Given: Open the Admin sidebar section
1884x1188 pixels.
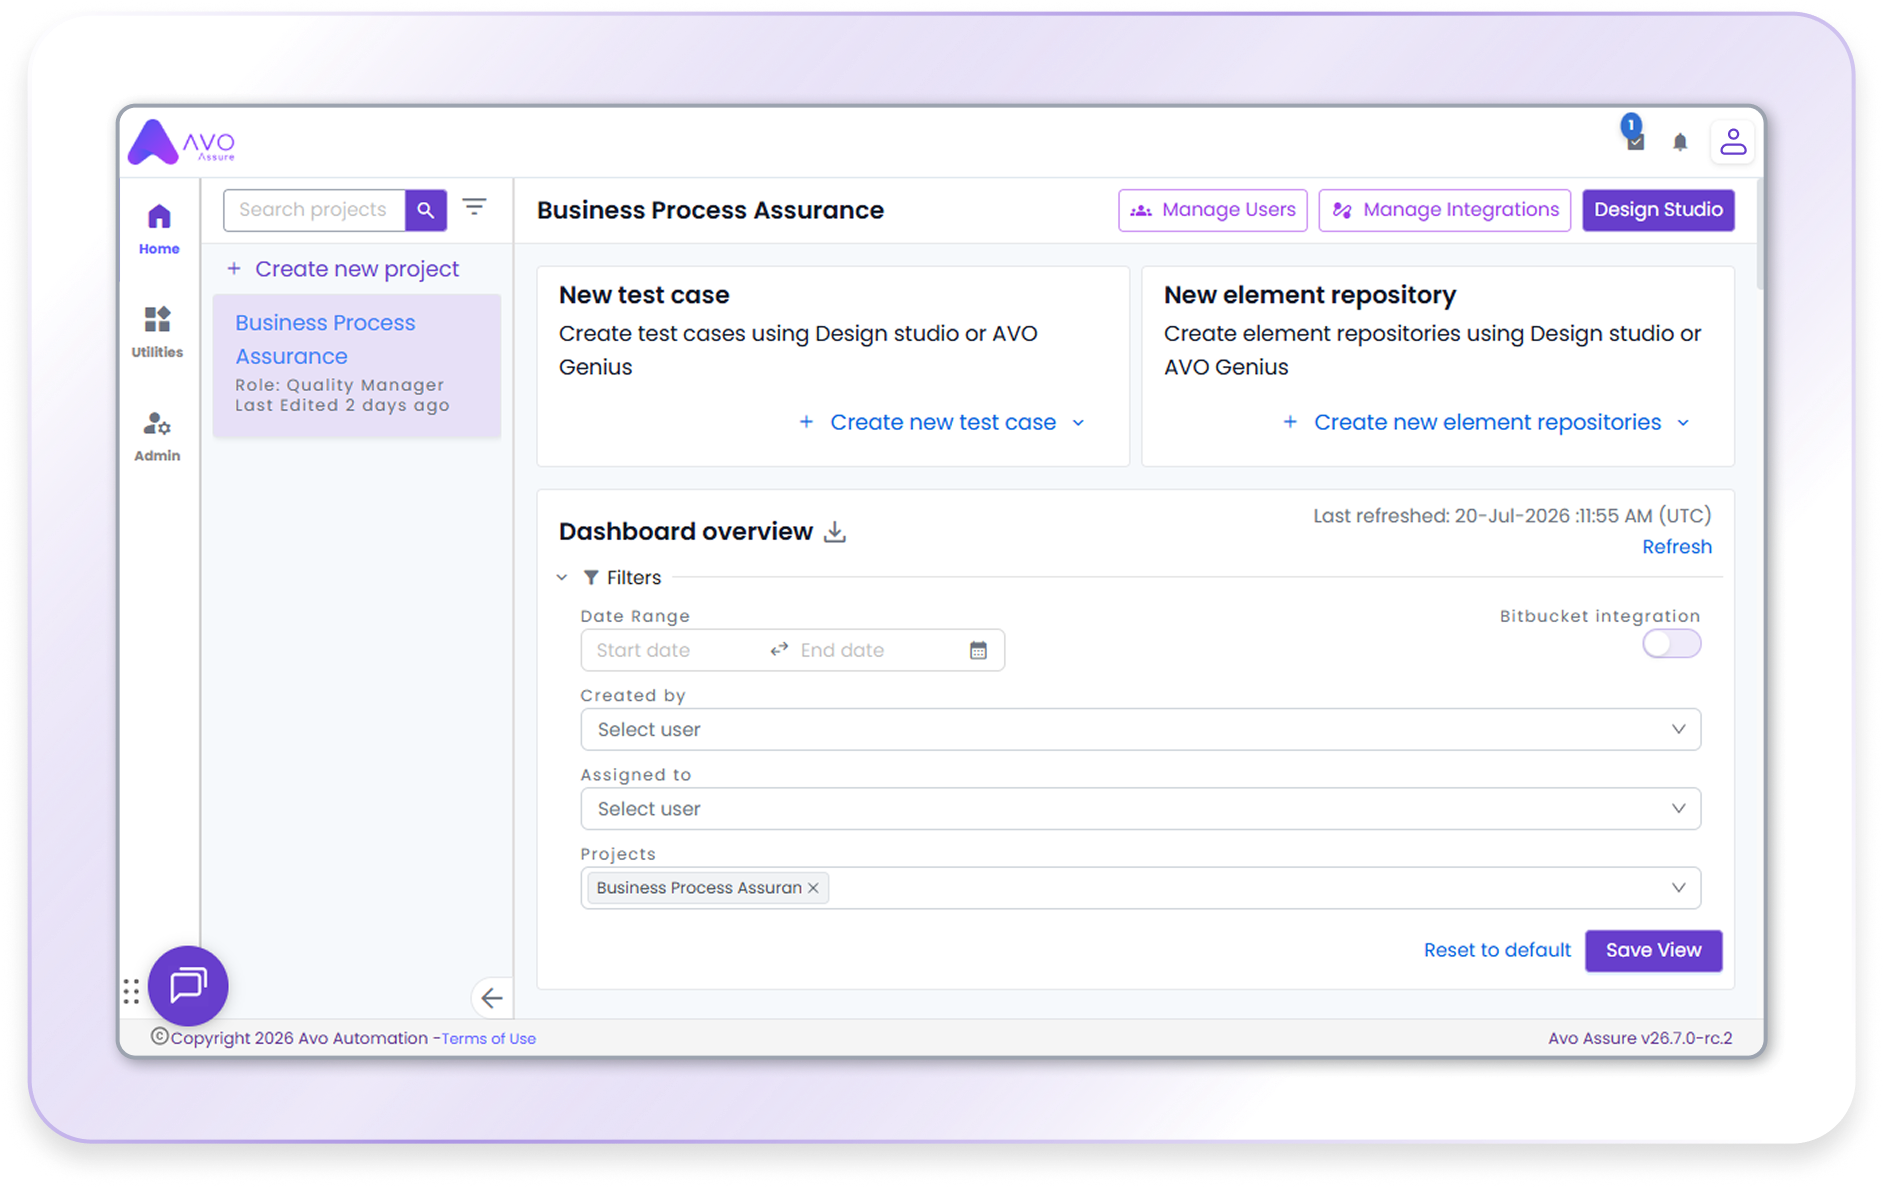Looking at the screenshot, I should 157,436.
